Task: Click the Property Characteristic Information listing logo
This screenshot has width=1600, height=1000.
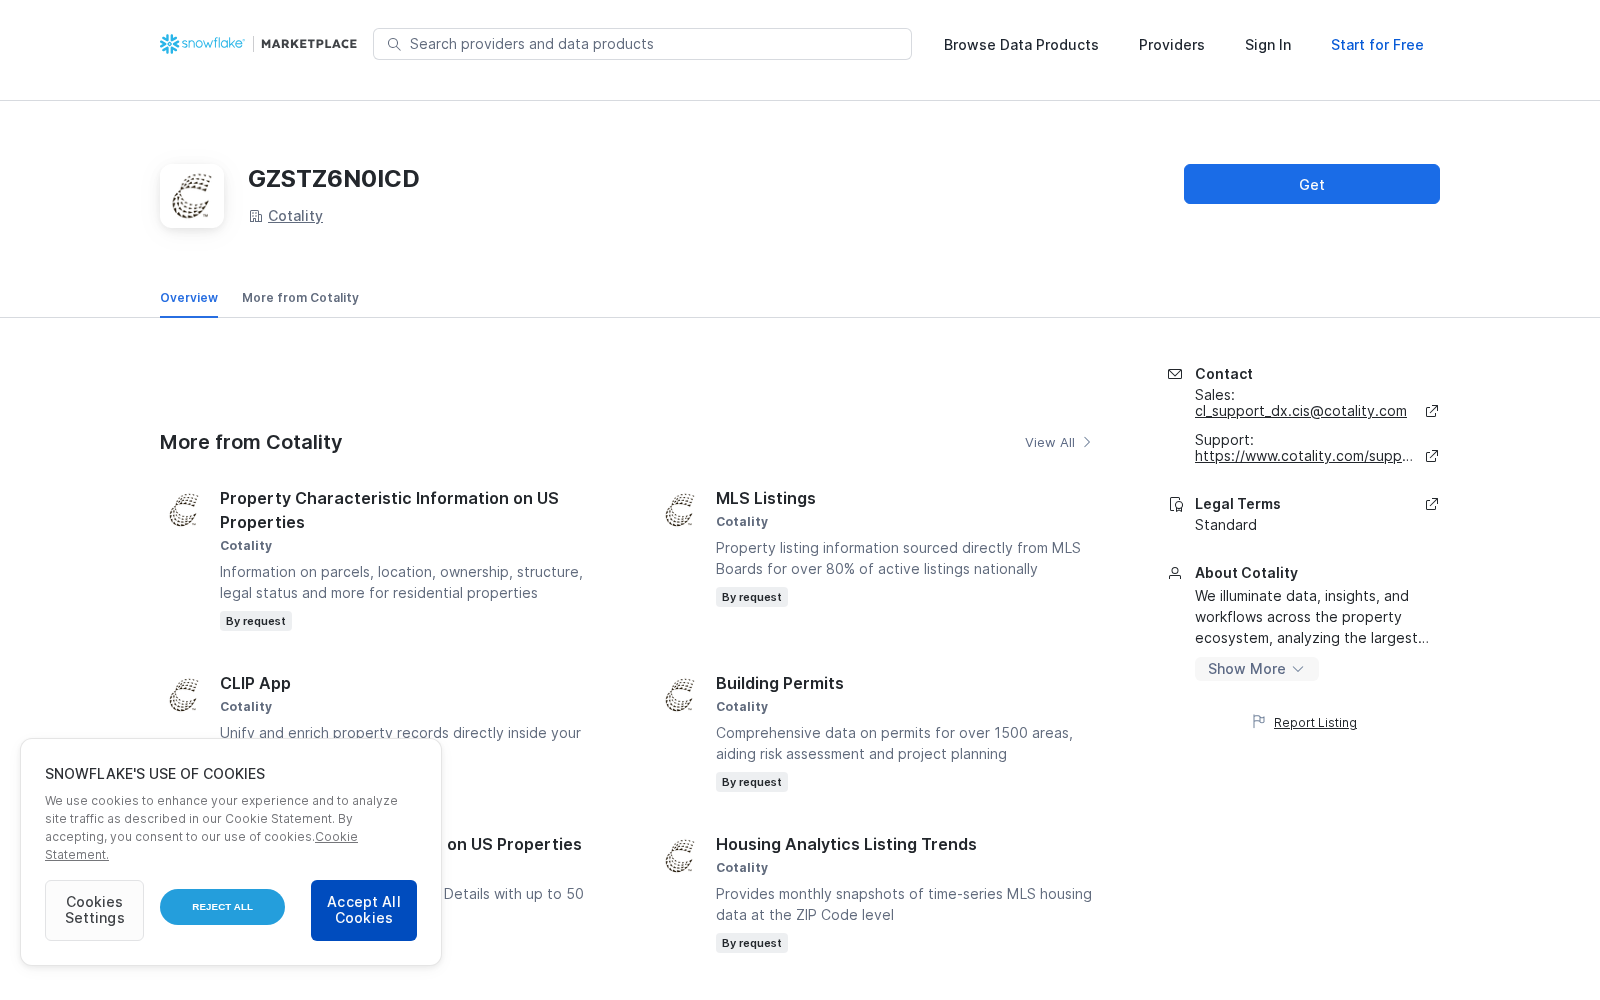Action: point(184,510)
